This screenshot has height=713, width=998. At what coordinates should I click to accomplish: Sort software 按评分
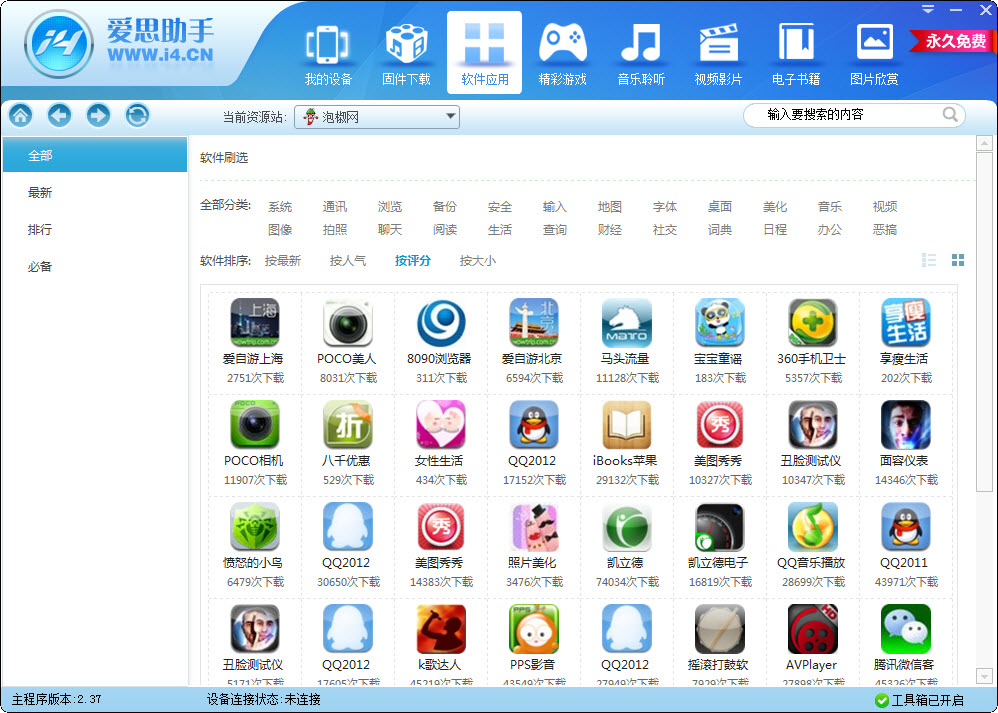(412, 260)
